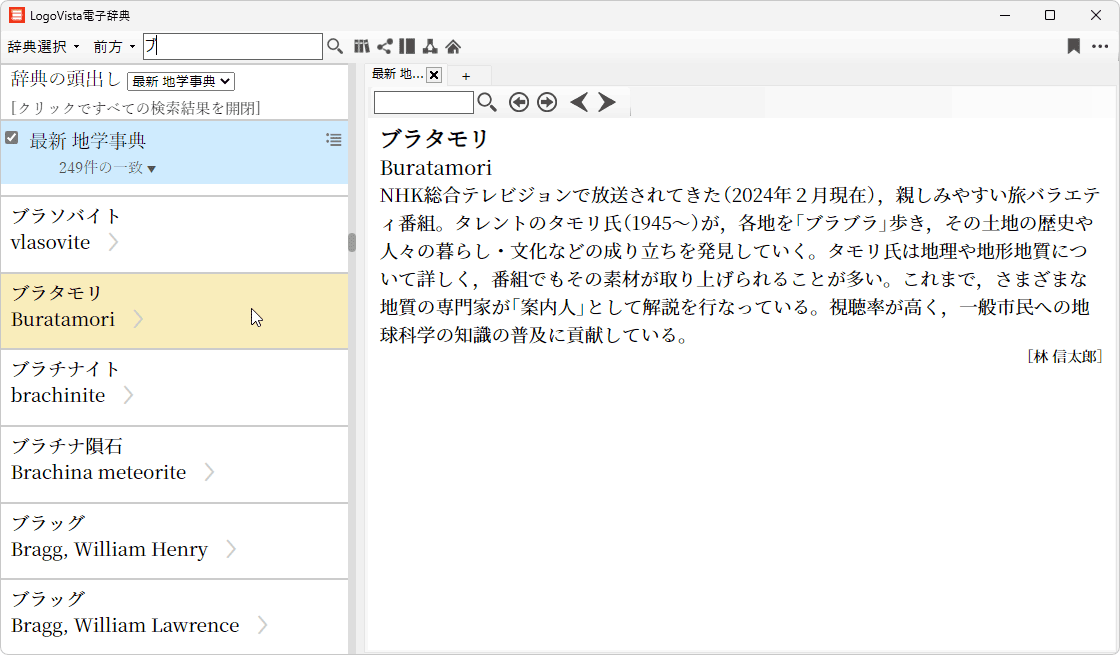
Task: Click the next entry right chevron
Action: point(607,102)
